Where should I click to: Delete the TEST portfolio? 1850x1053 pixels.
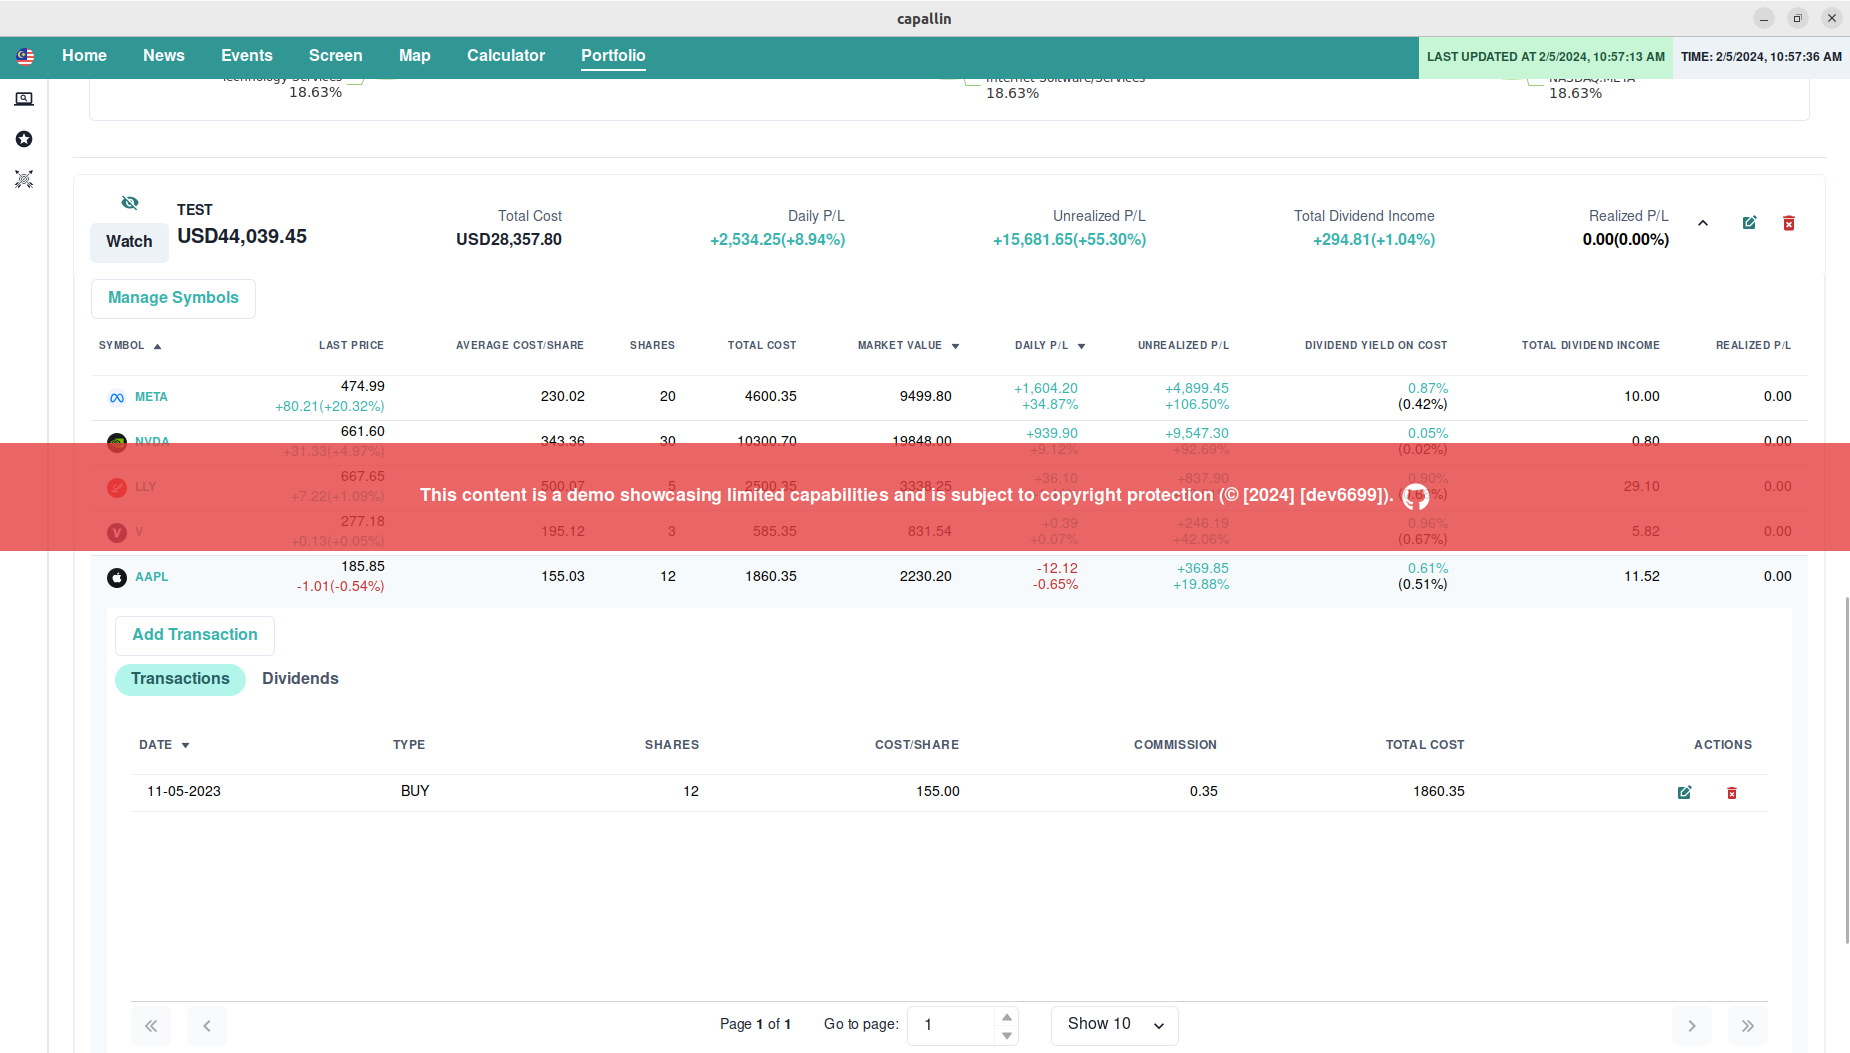pos(1789,223)
